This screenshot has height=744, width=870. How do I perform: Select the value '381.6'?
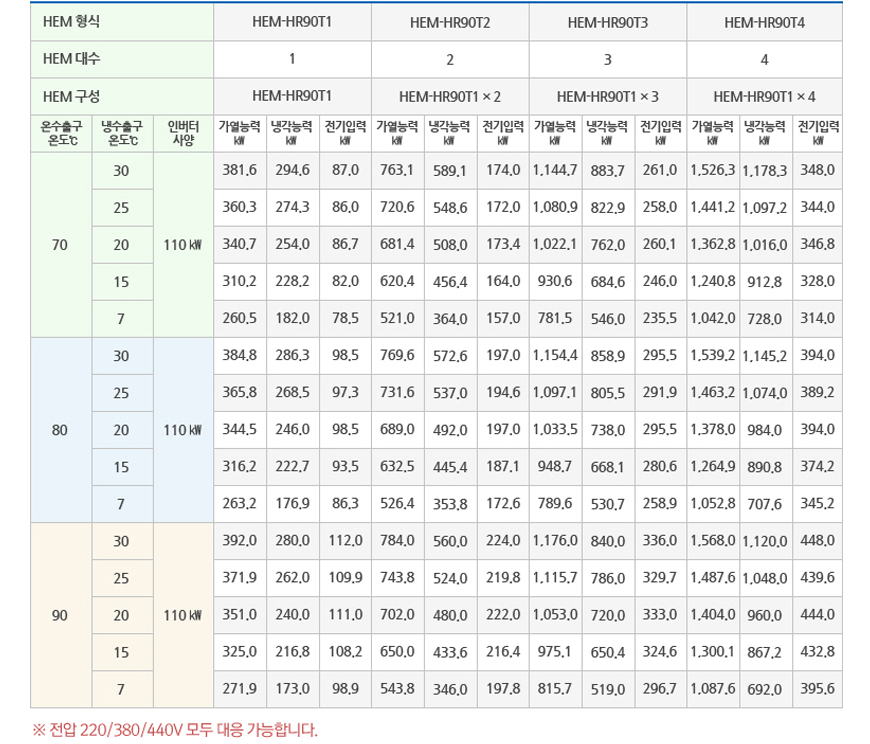(240, 170)
